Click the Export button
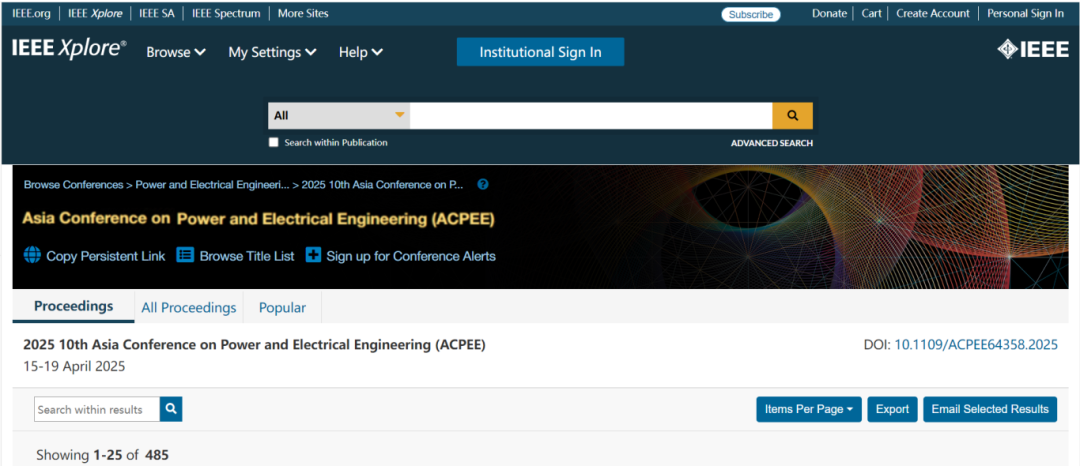 pyautogui.click(x=892, y=409)
